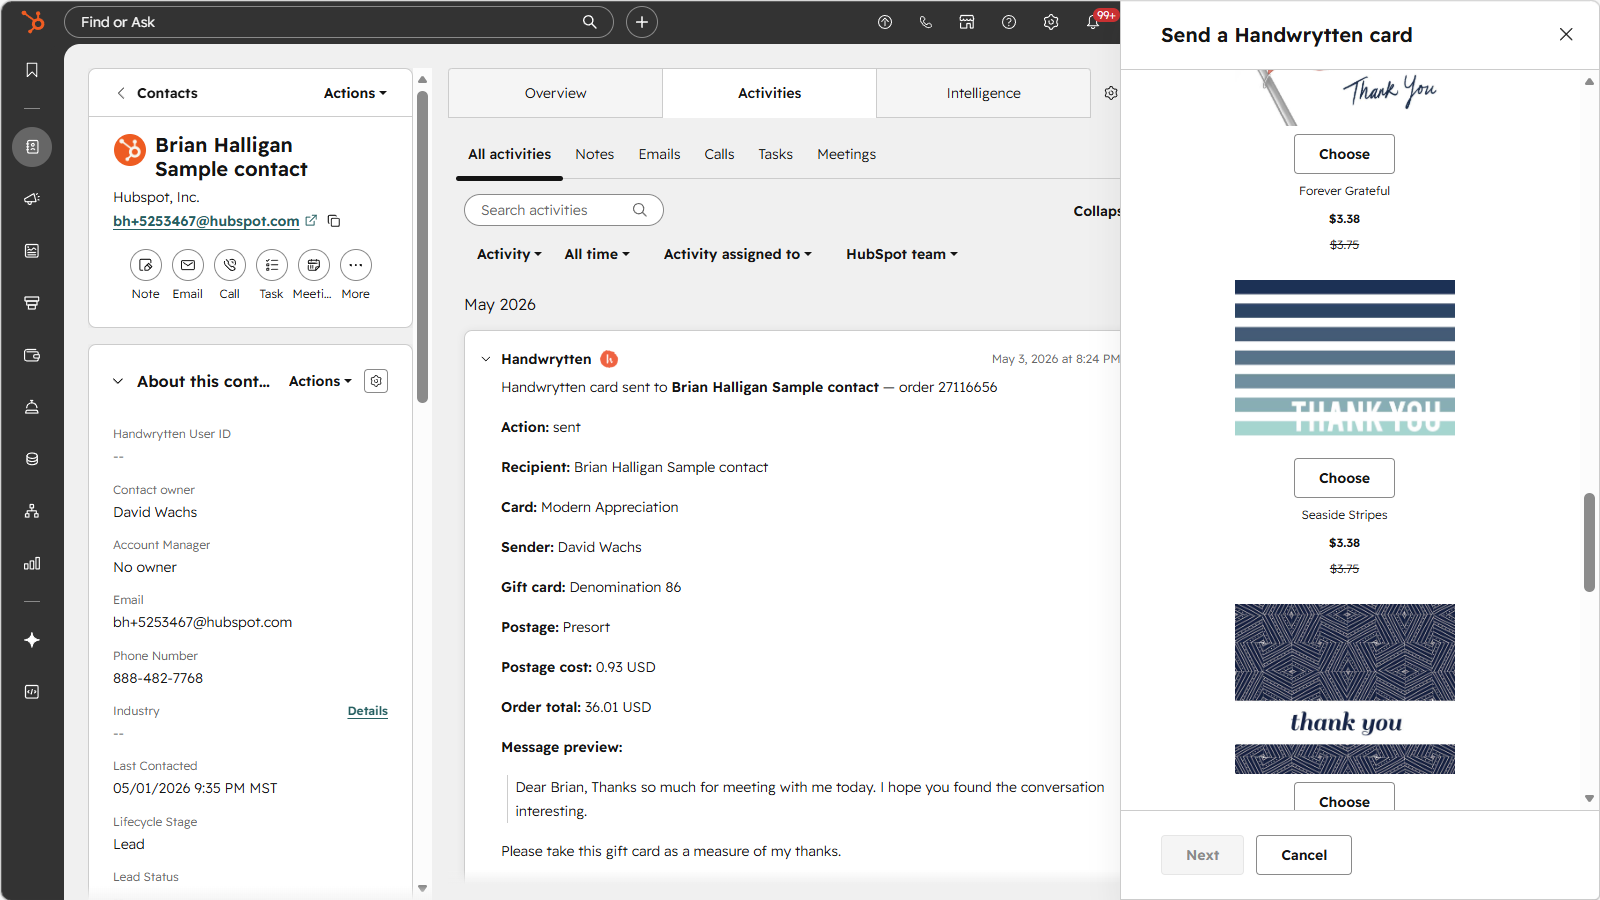Open the Reporting bar chart sidebar icon
Viewport: 1600px width, 900px height.
click(32, 563)
